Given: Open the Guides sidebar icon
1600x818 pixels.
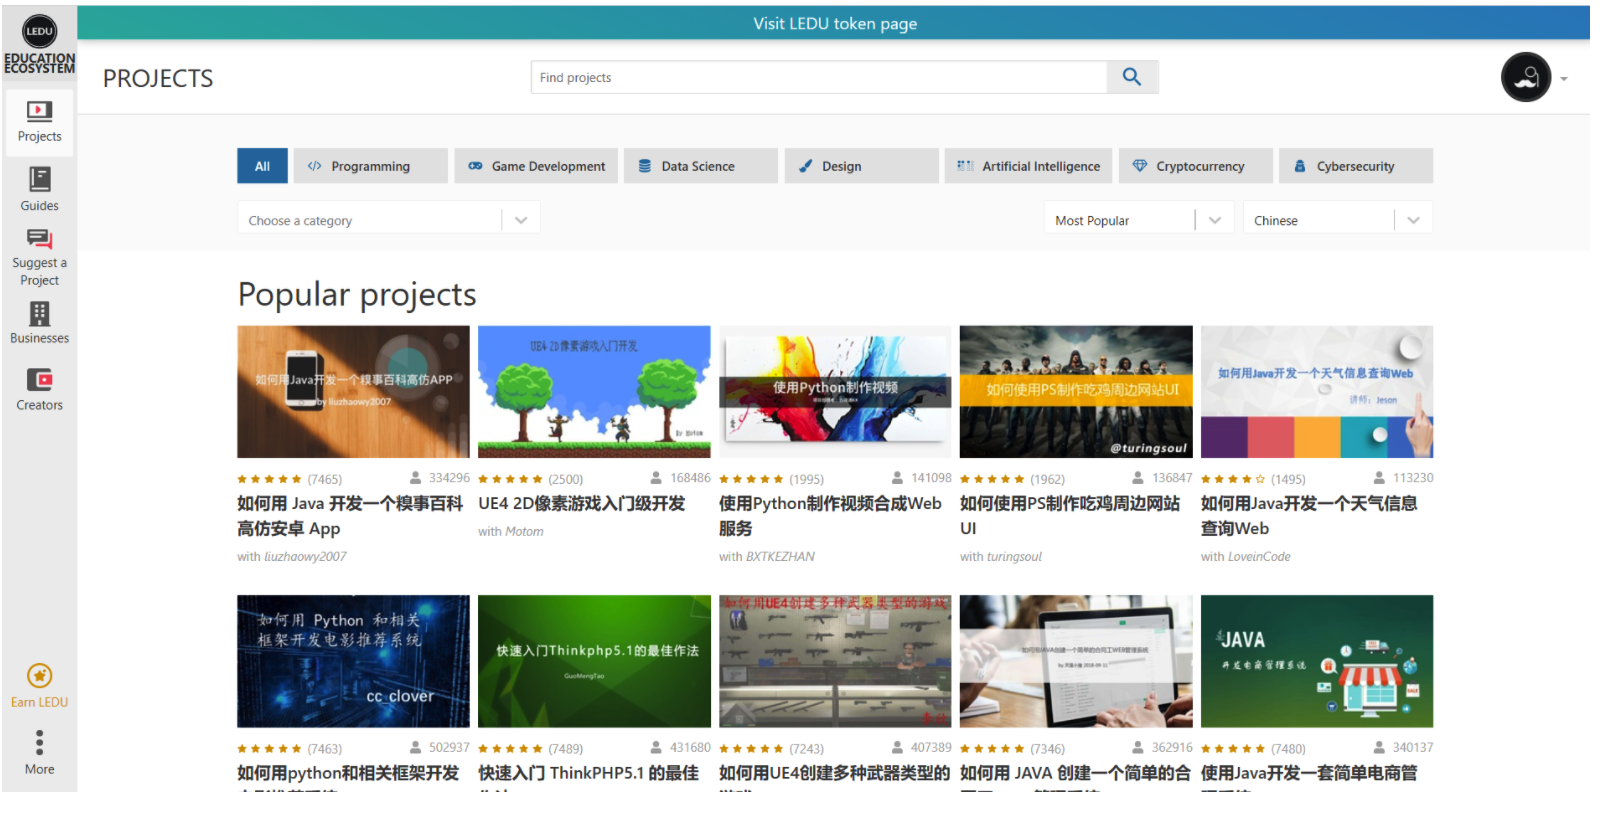Looking at the screenshot, I should pos(39,179).
